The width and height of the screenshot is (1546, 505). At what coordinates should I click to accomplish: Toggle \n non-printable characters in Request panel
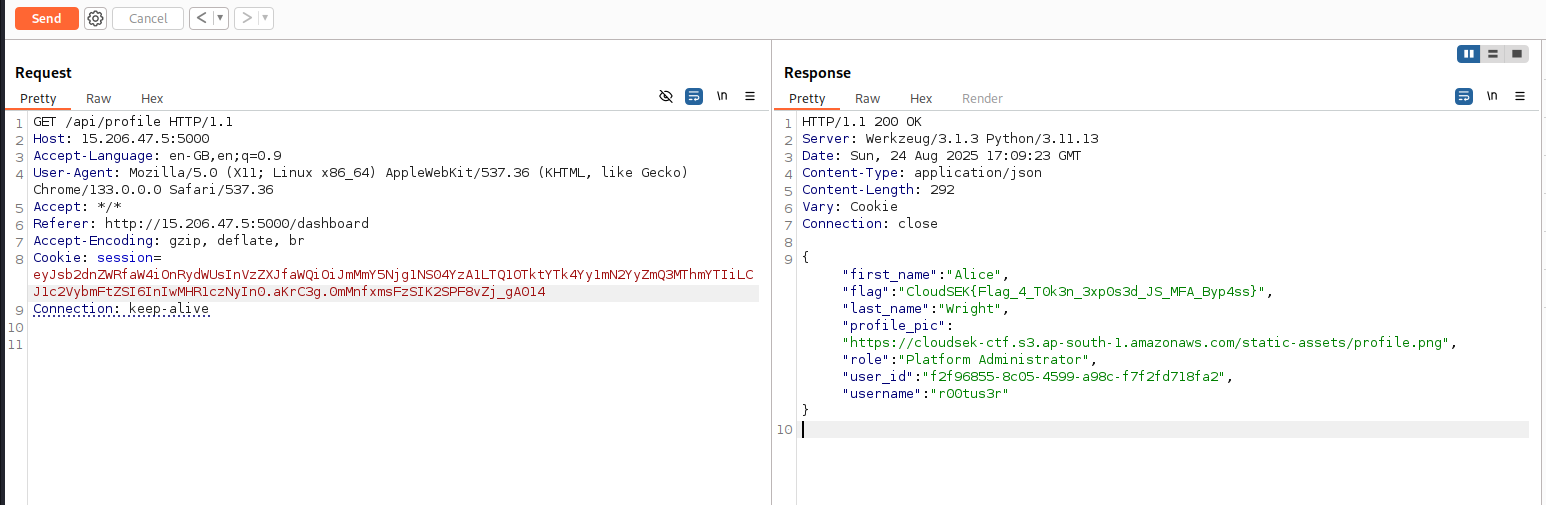[722, 96]
